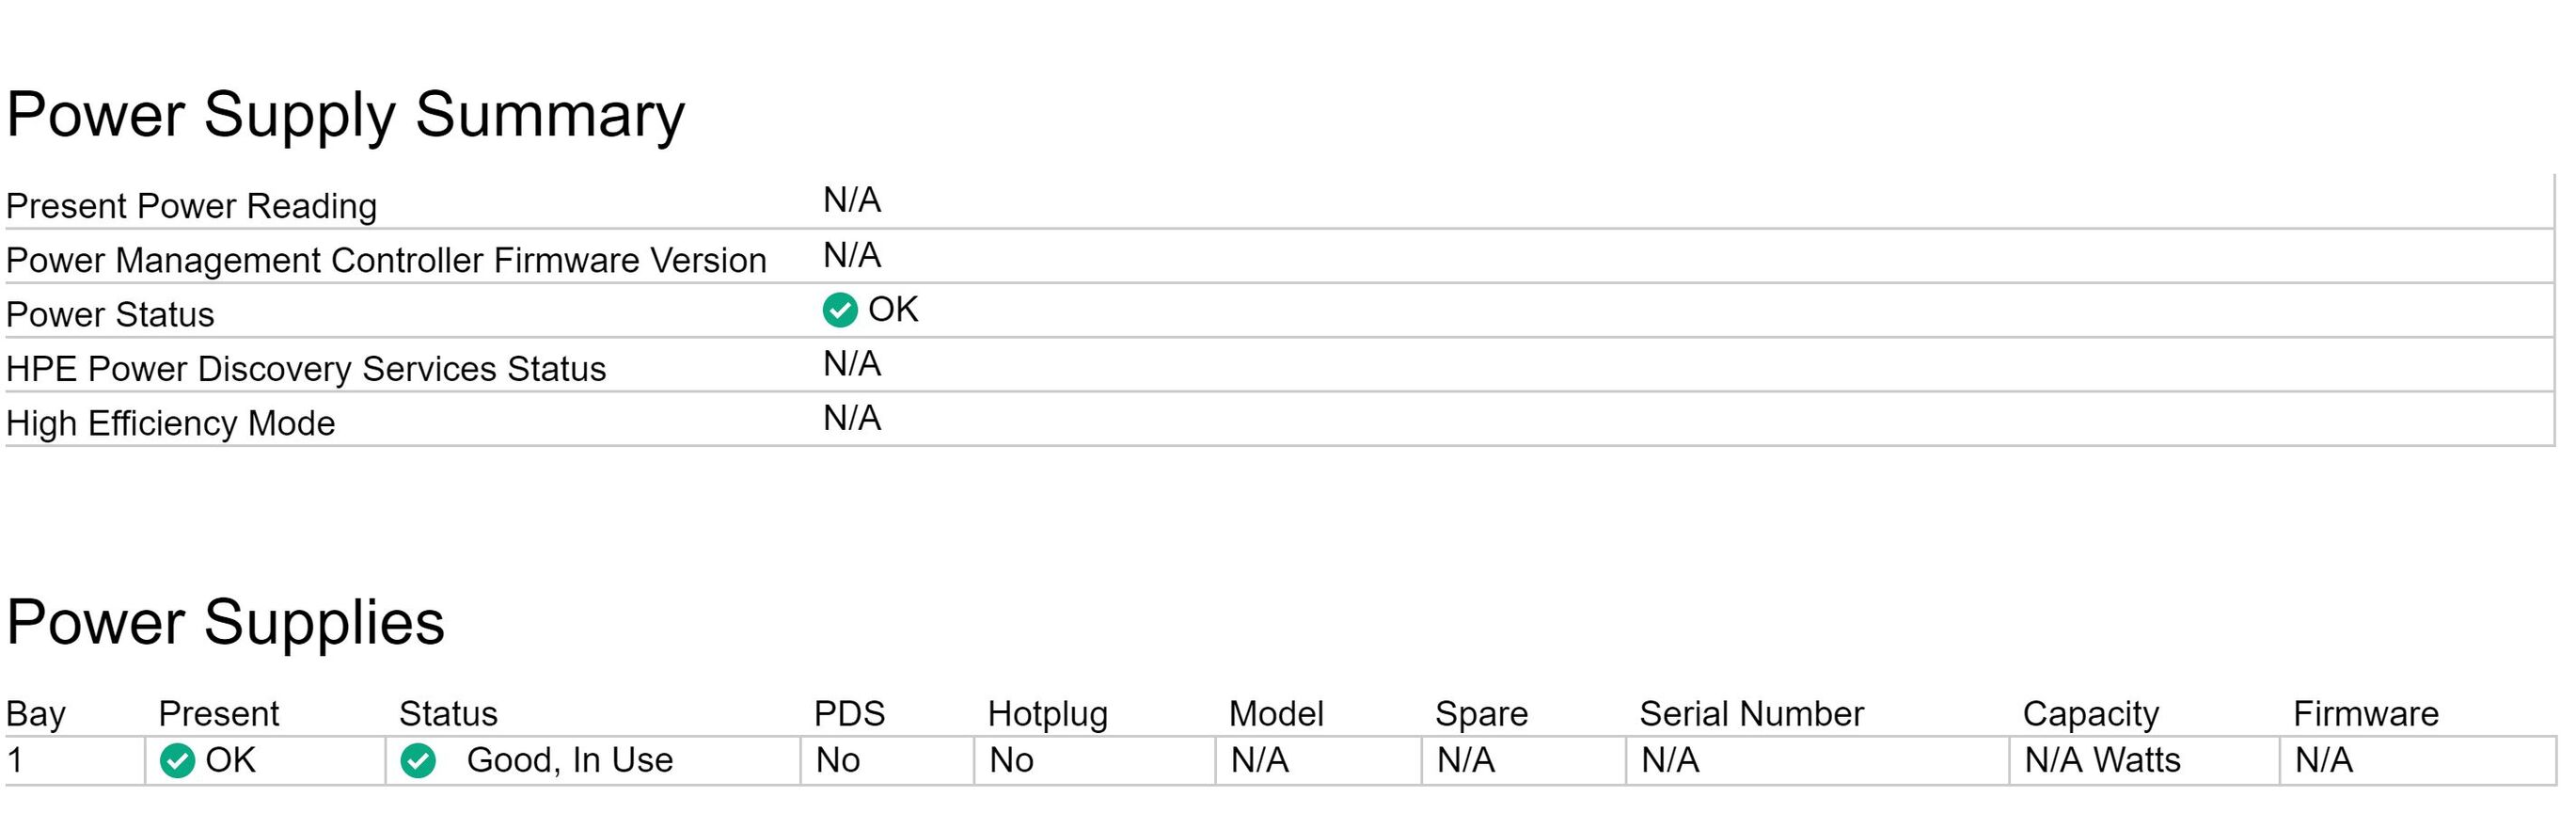Click the Model column header
This screenshot has height=829, width=2576.
pyautogui.click(x=1276, y=714)
